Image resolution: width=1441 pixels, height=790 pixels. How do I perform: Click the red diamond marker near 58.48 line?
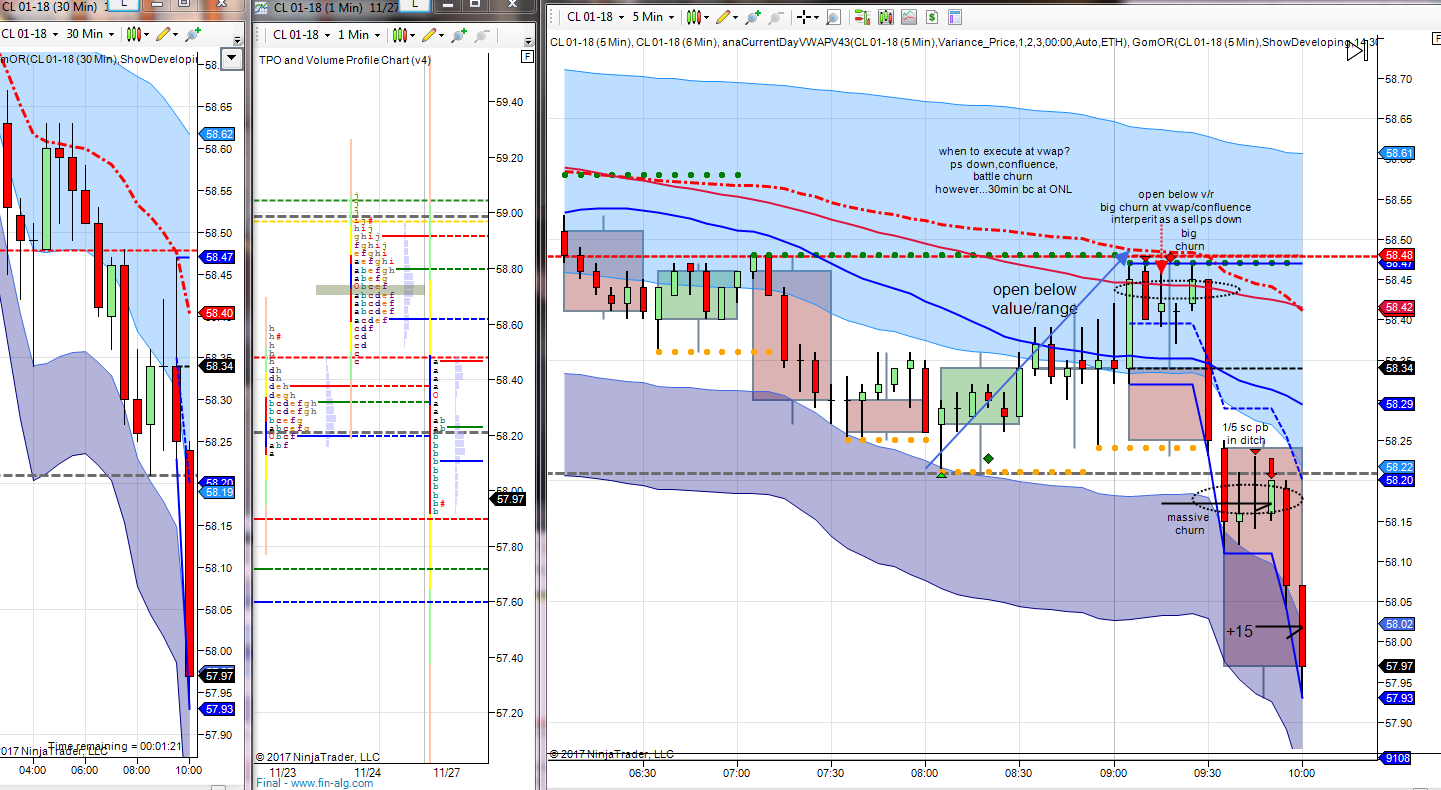tap(1168, 258)
